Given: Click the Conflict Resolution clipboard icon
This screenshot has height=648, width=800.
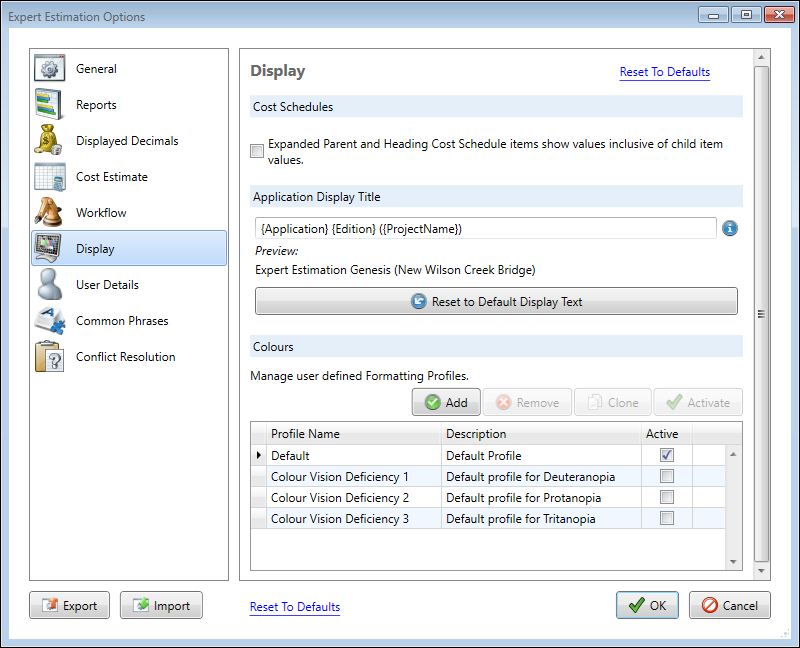Looking at the screenshot, I should point(50,357).
